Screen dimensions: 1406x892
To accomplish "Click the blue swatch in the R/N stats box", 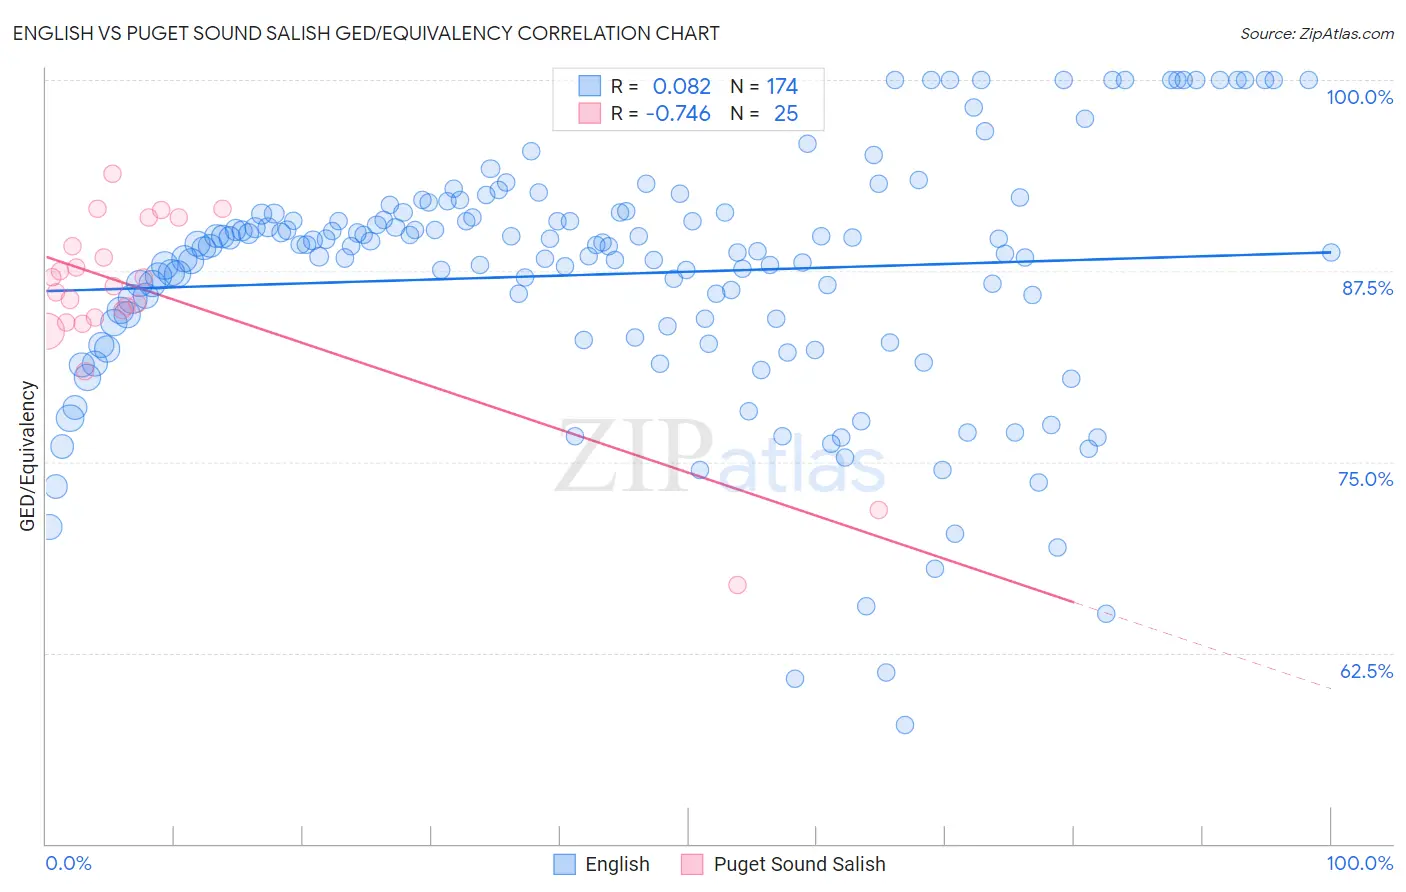I will click(x=590, y=86).
